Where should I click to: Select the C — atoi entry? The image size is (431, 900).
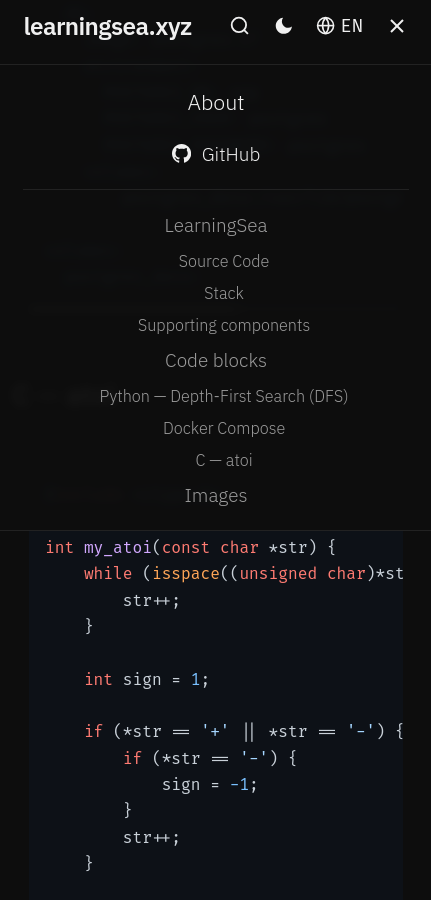click(224, 460)
